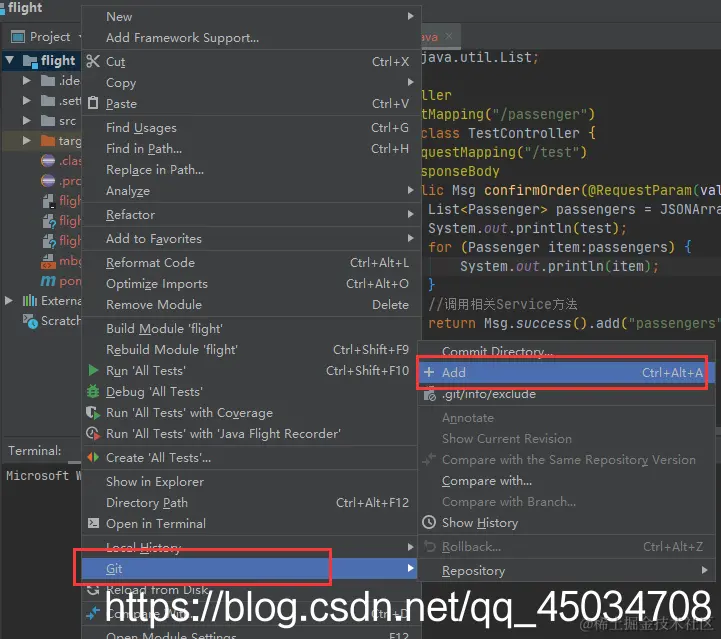
Task: Click the Java Flight Recorder icon
Action: click(93, 433)
